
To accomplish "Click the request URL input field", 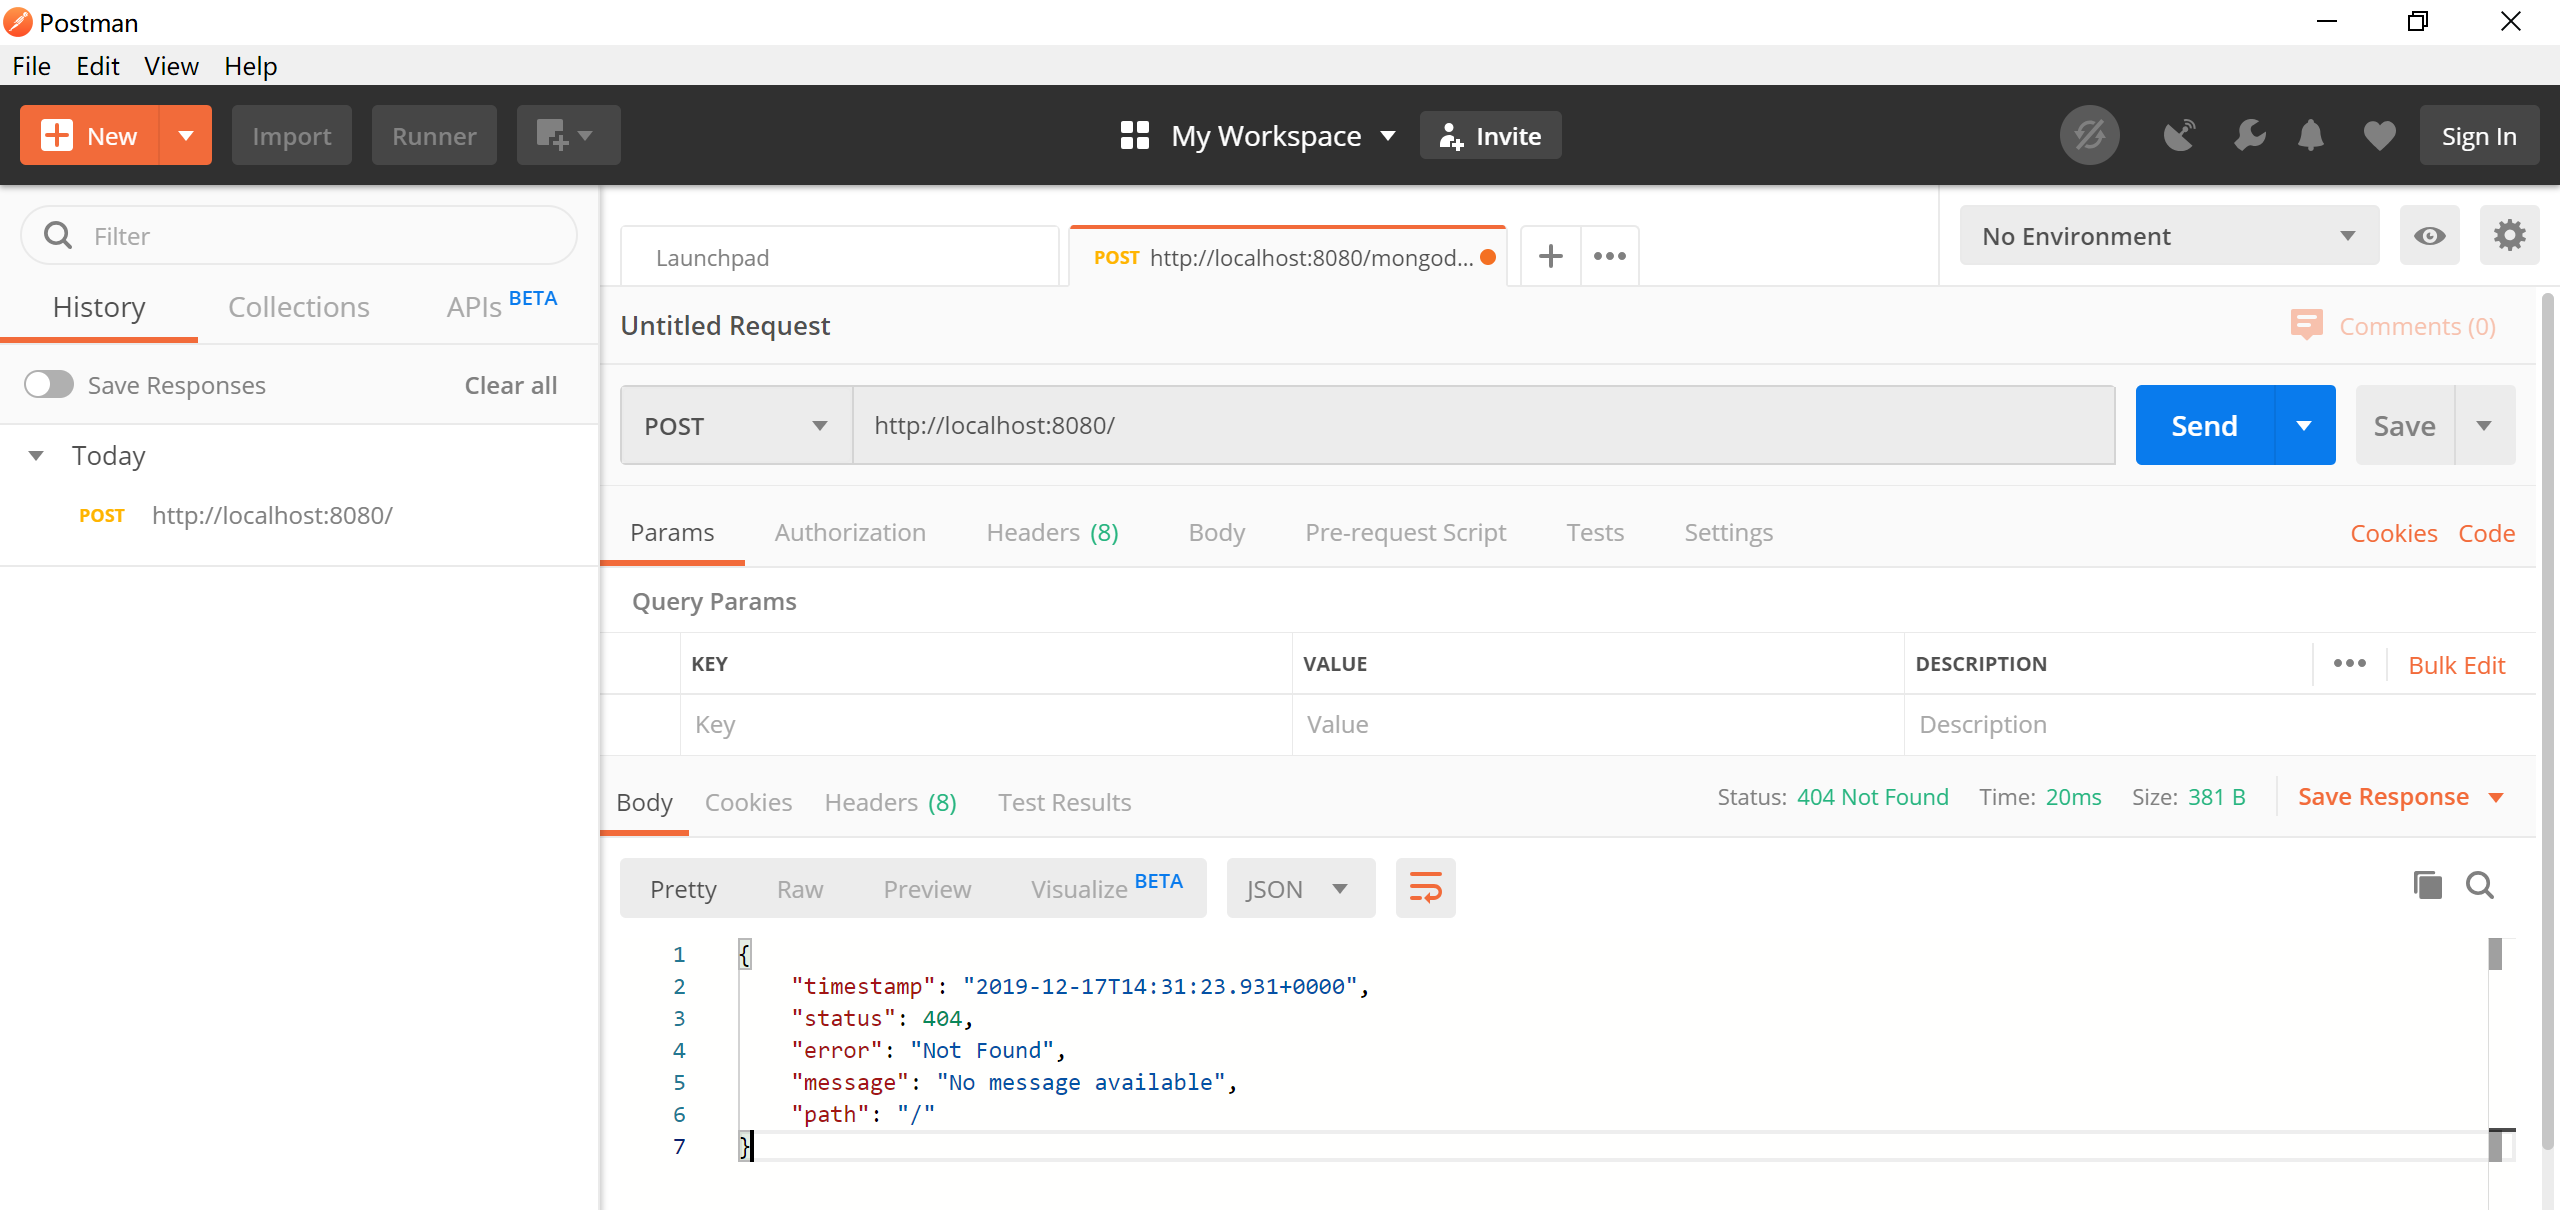I will point(1480,426).
